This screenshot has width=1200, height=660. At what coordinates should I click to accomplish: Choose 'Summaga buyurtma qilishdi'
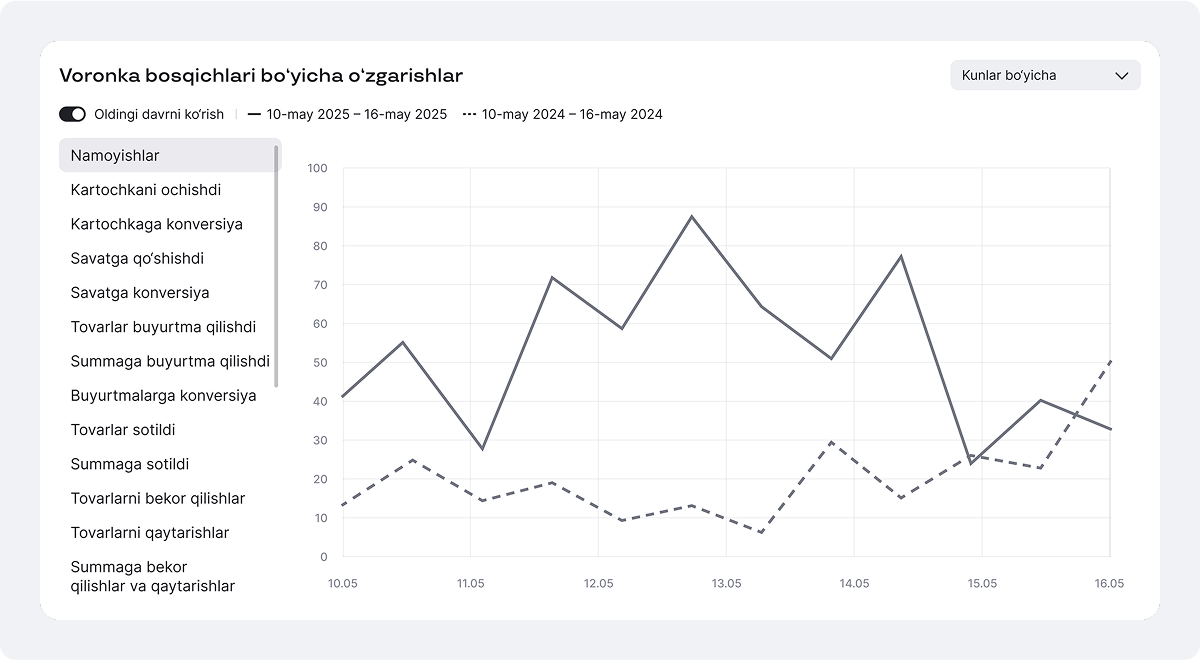tap(170, 361)
